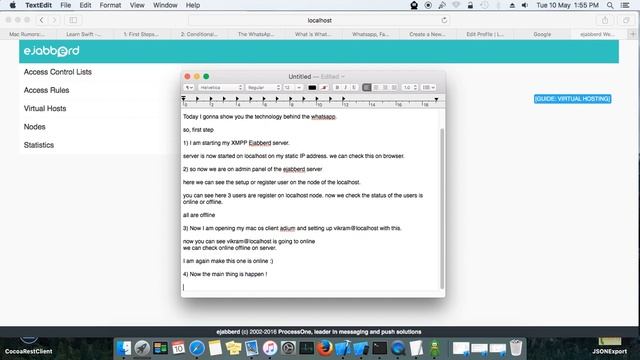Reload the page in Safari

point(444,20)
